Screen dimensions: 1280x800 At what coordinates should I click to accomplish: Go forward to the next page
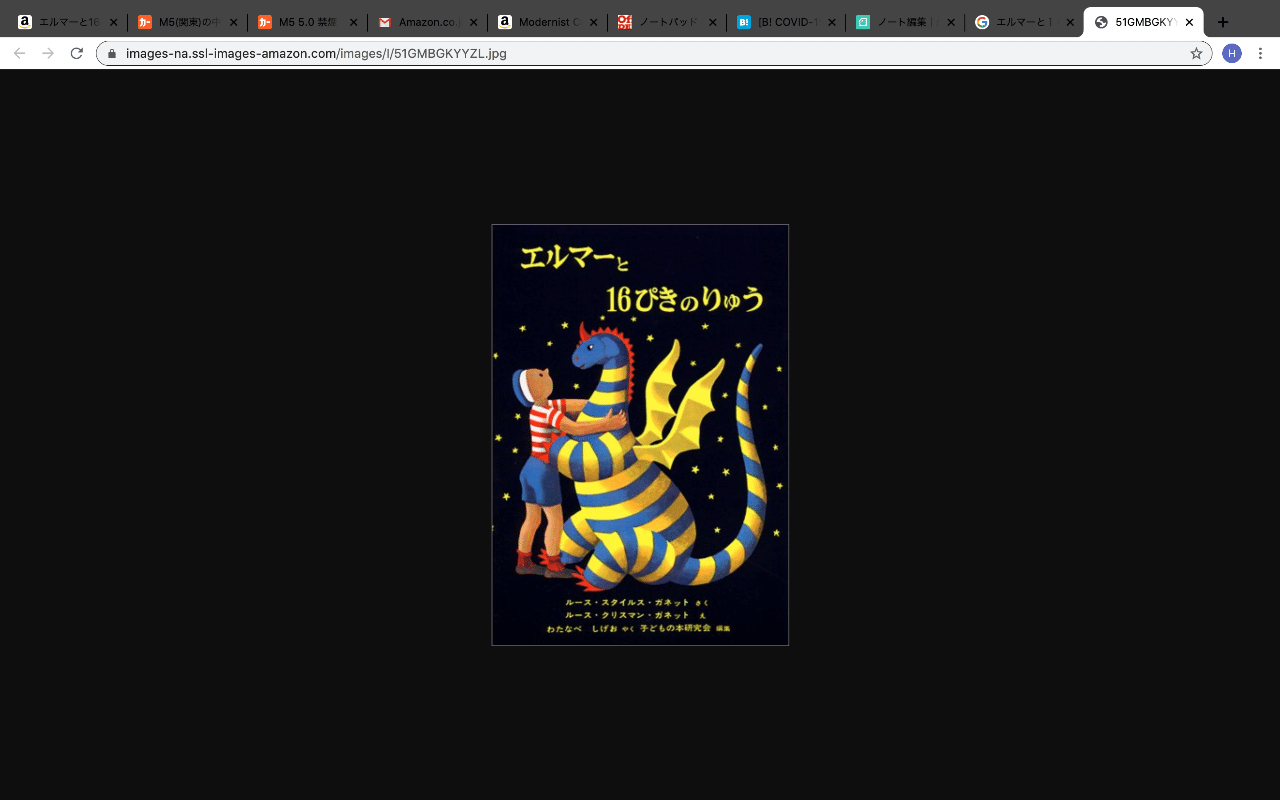pyautogui.click(x=48, y=53)
